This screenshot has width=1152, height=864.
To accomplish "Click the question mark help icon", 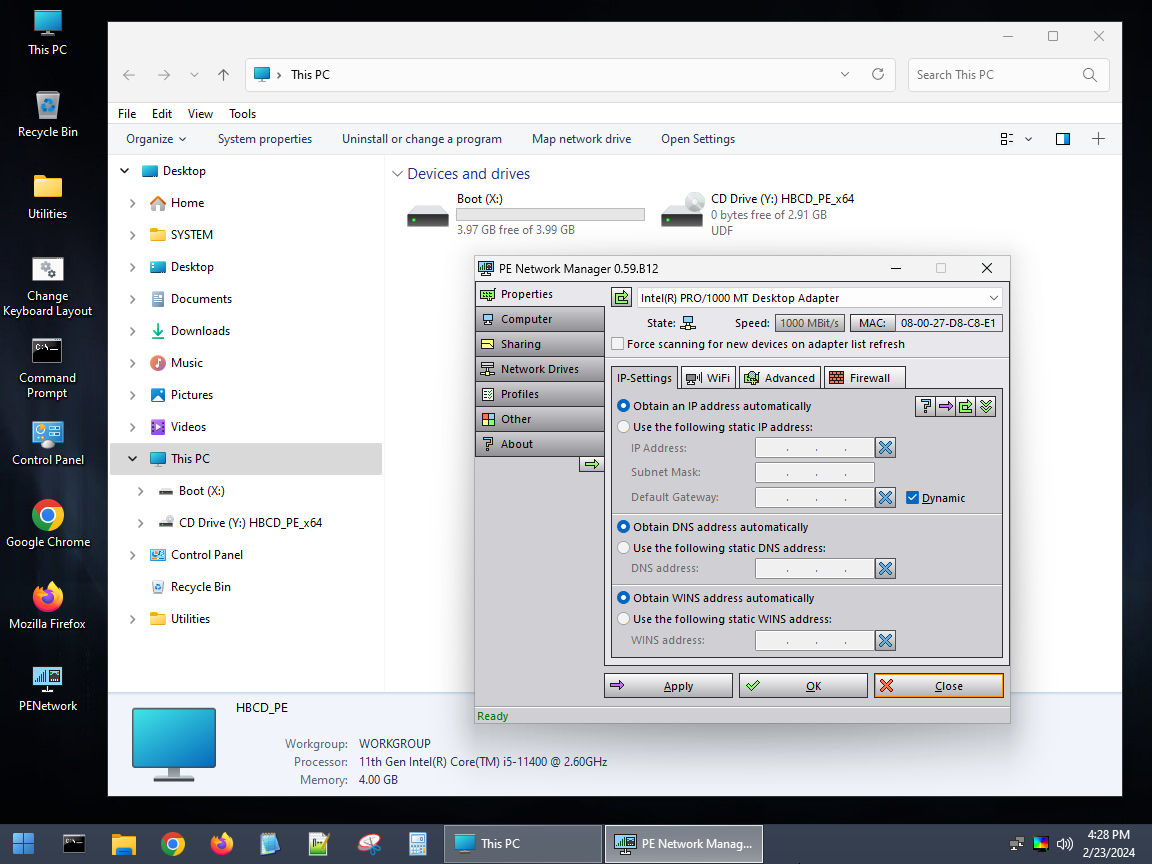I will tap(926, 406).
